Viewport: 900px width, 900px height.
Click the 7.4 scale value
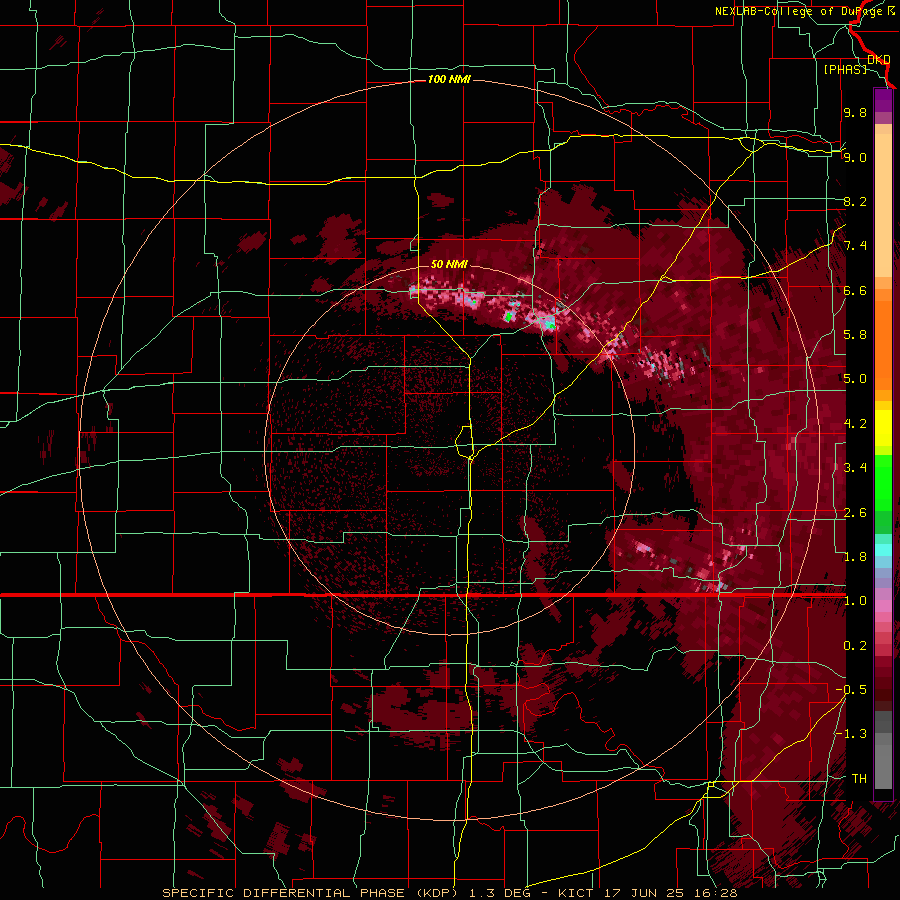tap(855, 246)
